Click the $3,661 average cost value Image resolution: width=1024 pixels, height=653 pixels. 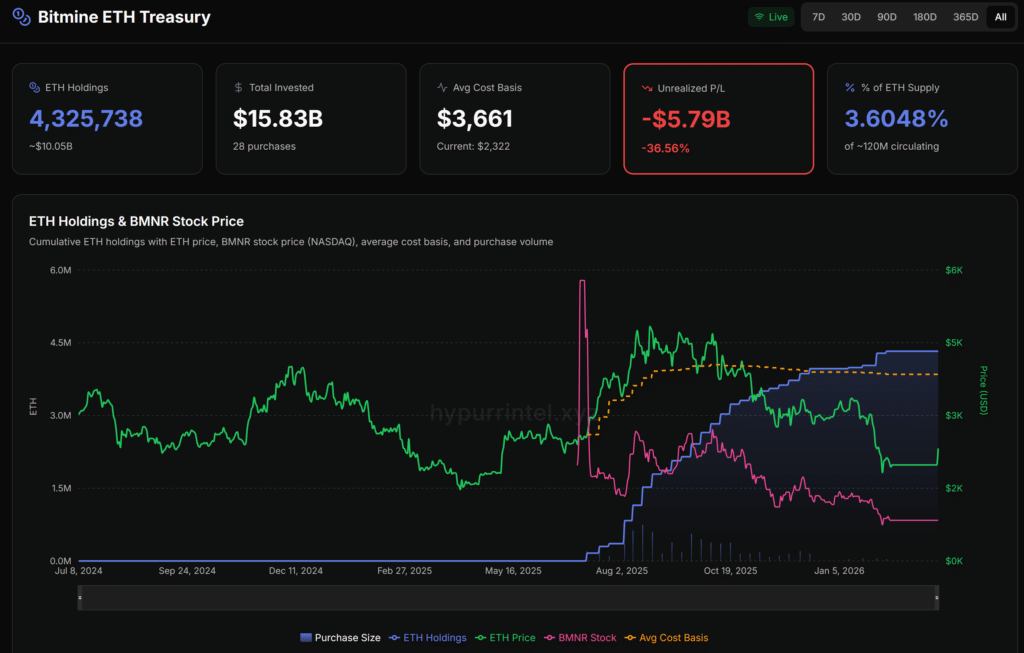pyautogui.click(x=475, y=118)
